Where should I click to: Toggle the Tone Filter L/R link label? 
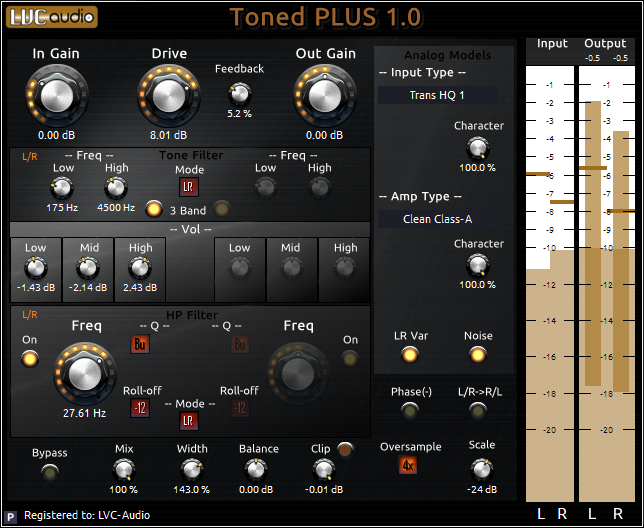click(x=30, y=157)
